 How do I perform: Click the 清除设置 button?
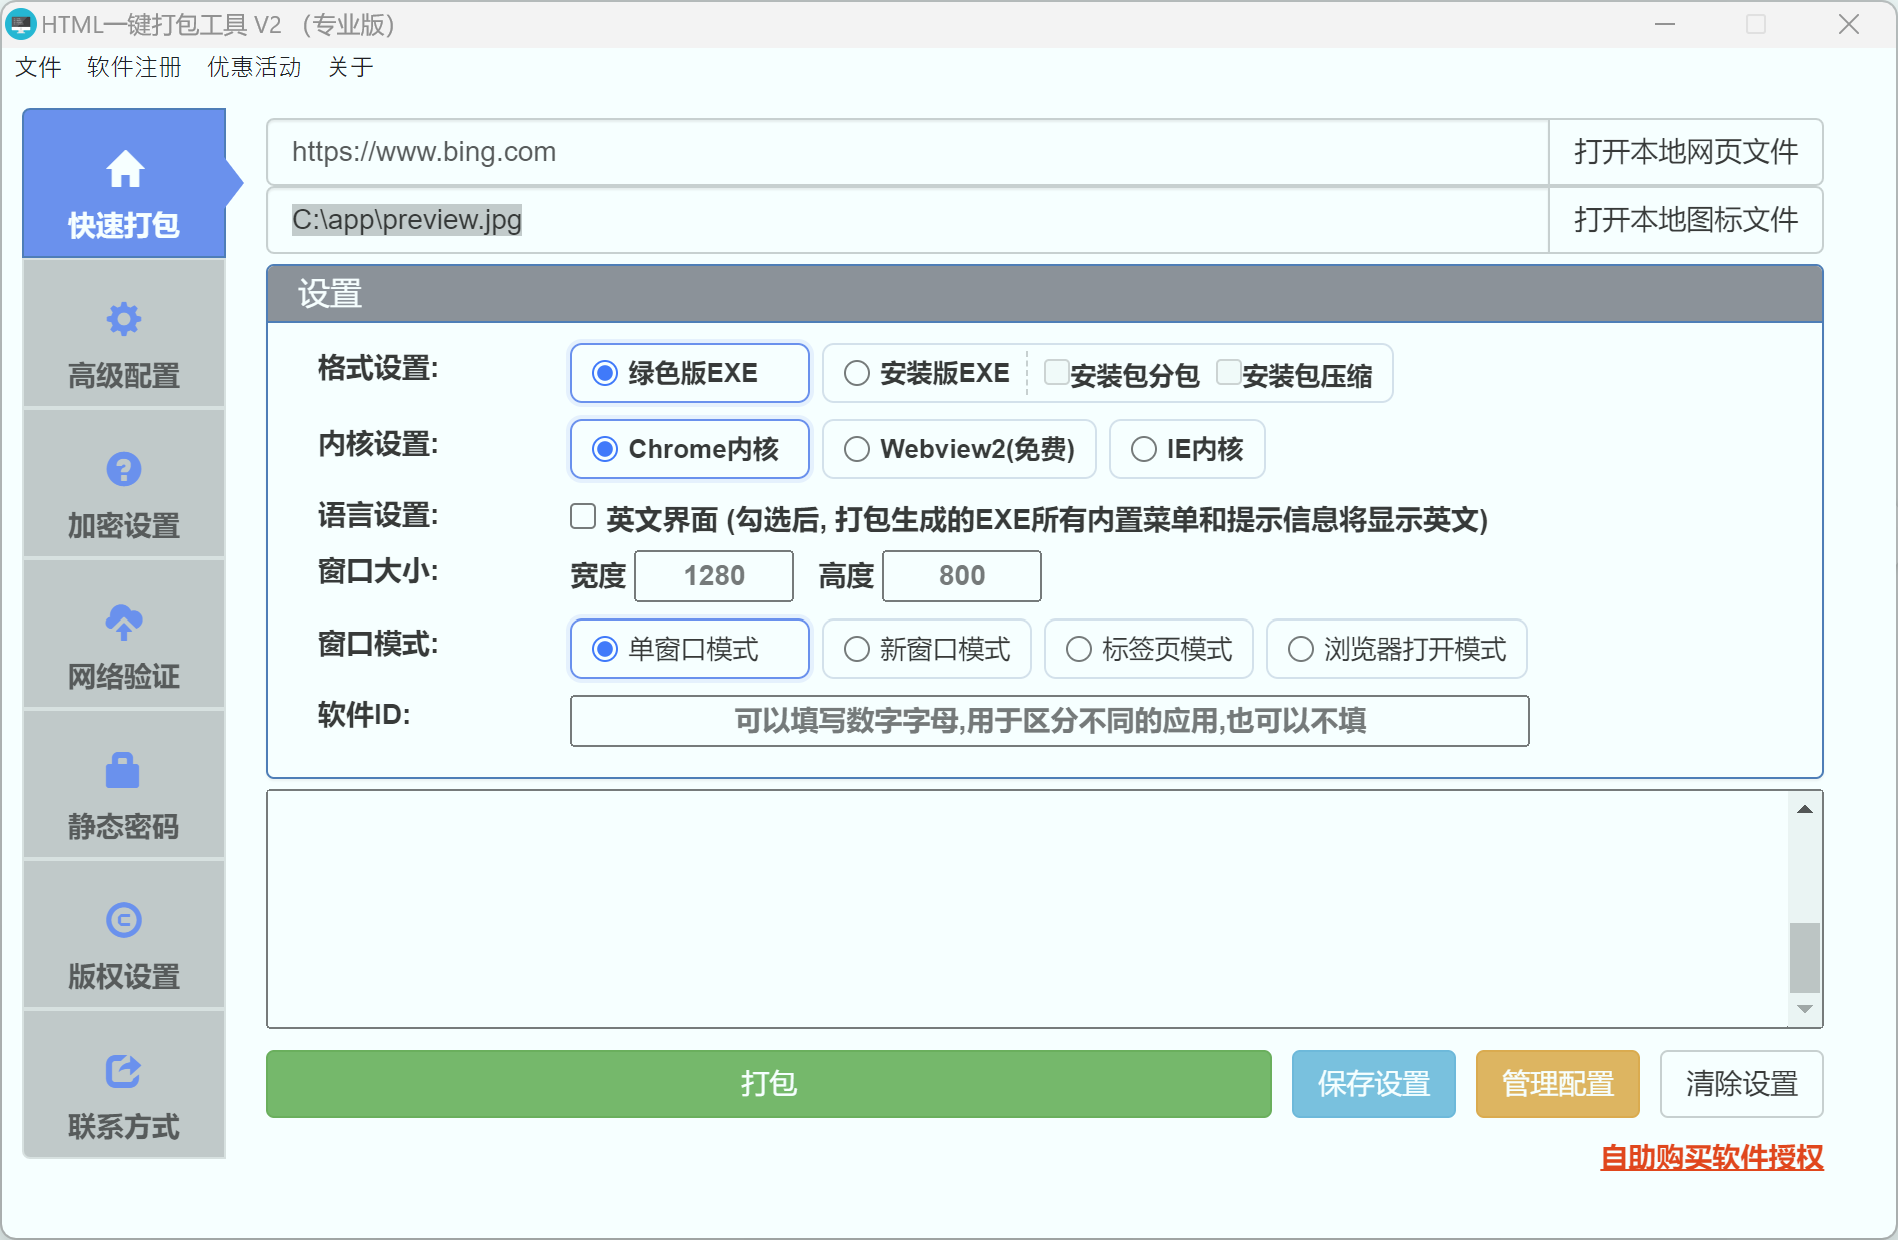(1741, 1084)
